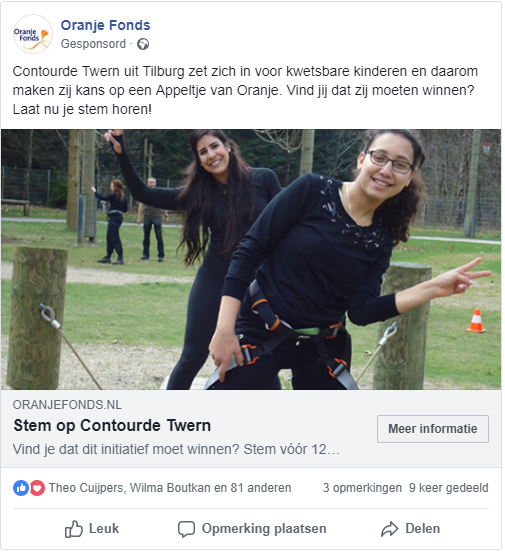The width and height of the screenshot is (505, 552).
Task: Click the Gesponsord label
Action: pyautogui.click(x=93, y=44)
